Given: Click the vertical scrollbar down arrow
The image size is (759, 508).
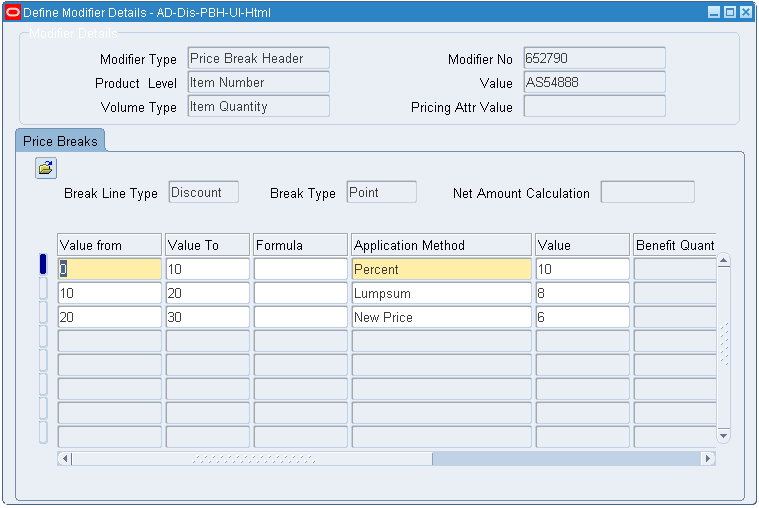Looking at the screenshot, I should (x=723, y=436).
